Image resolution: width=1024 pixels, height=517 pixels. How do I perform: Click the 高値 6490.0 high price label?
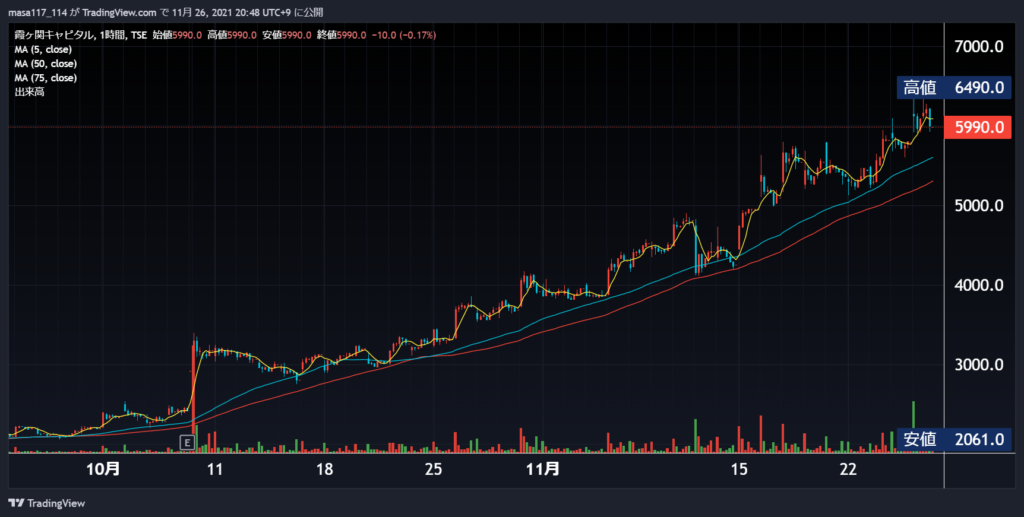[954, 87]
